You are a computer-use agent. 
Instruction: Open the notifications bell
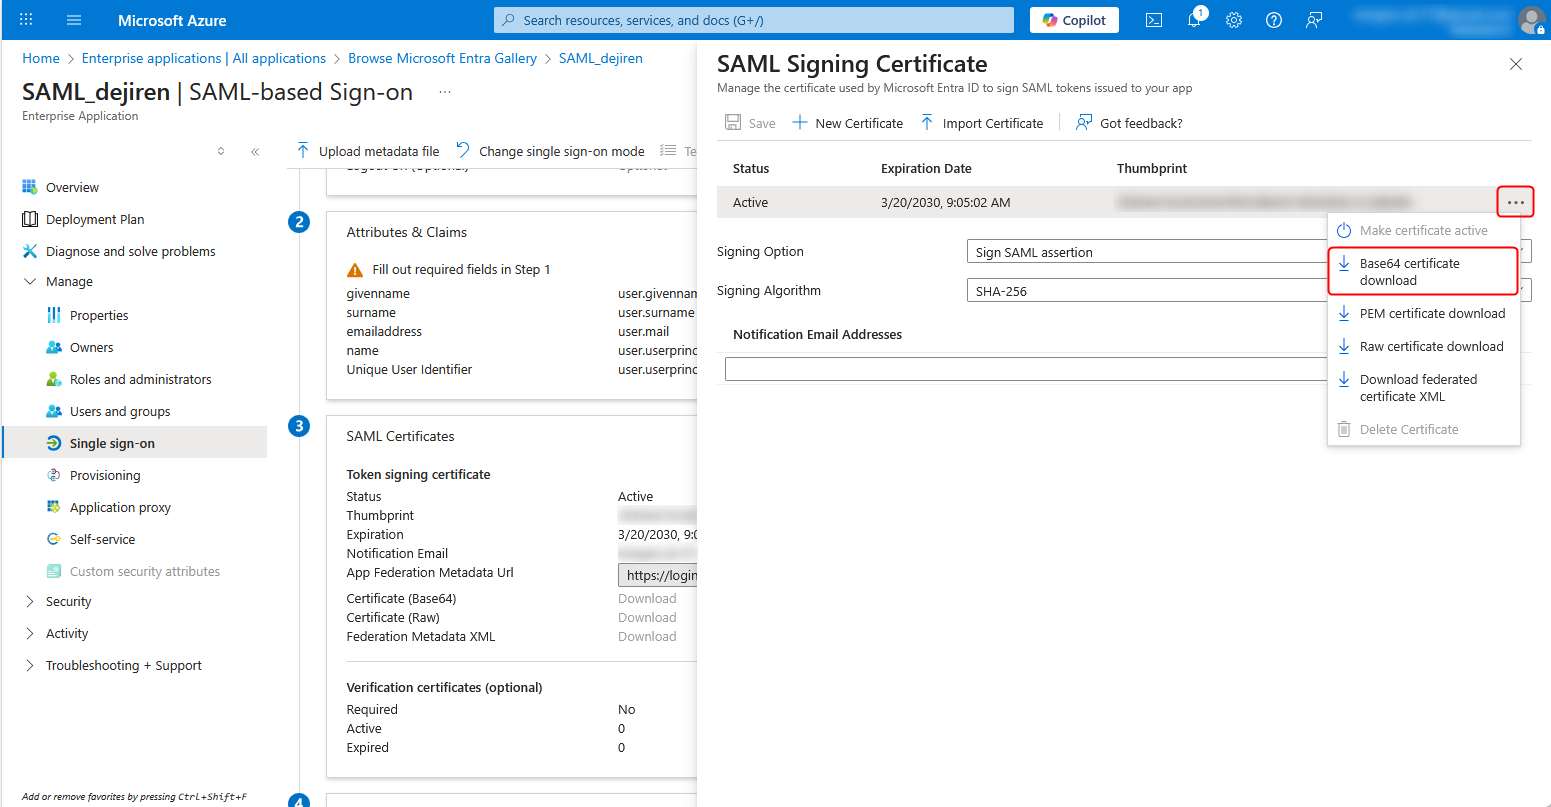point(1194,20)
